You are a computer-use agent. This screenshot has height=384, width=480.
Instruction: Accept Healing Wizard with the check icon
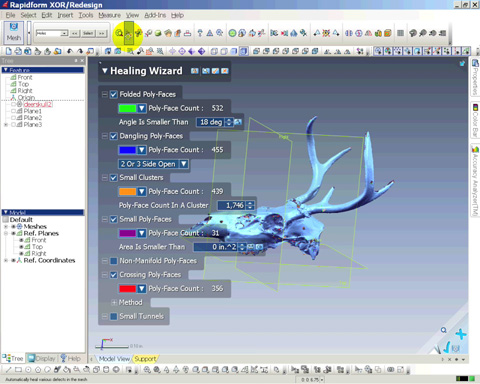[x=215, y=71]
